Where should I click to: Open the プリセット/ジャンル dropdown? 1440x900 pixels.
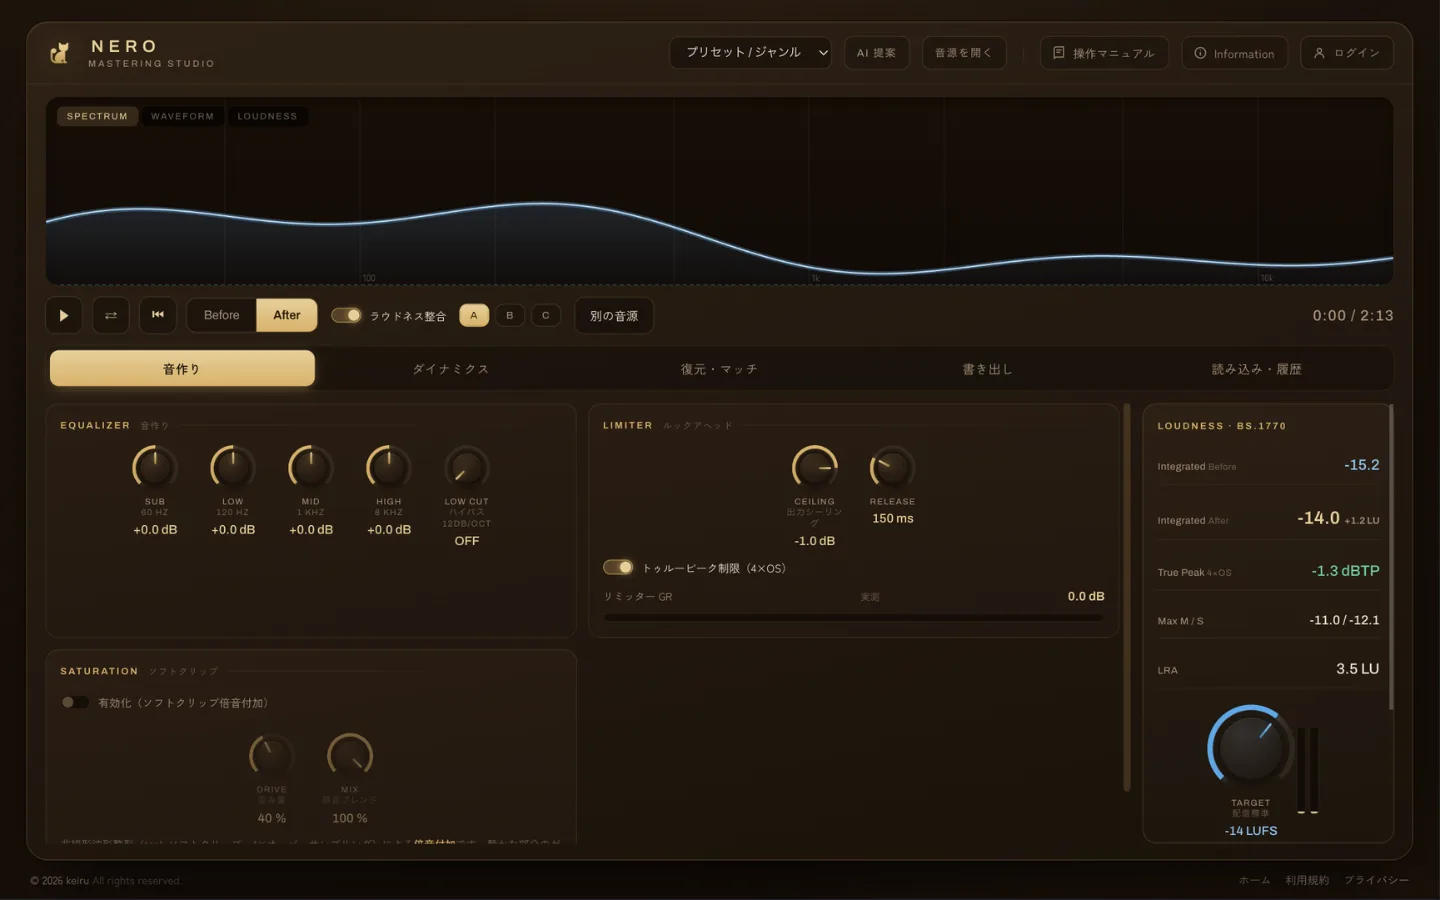(x=751, y=53)
